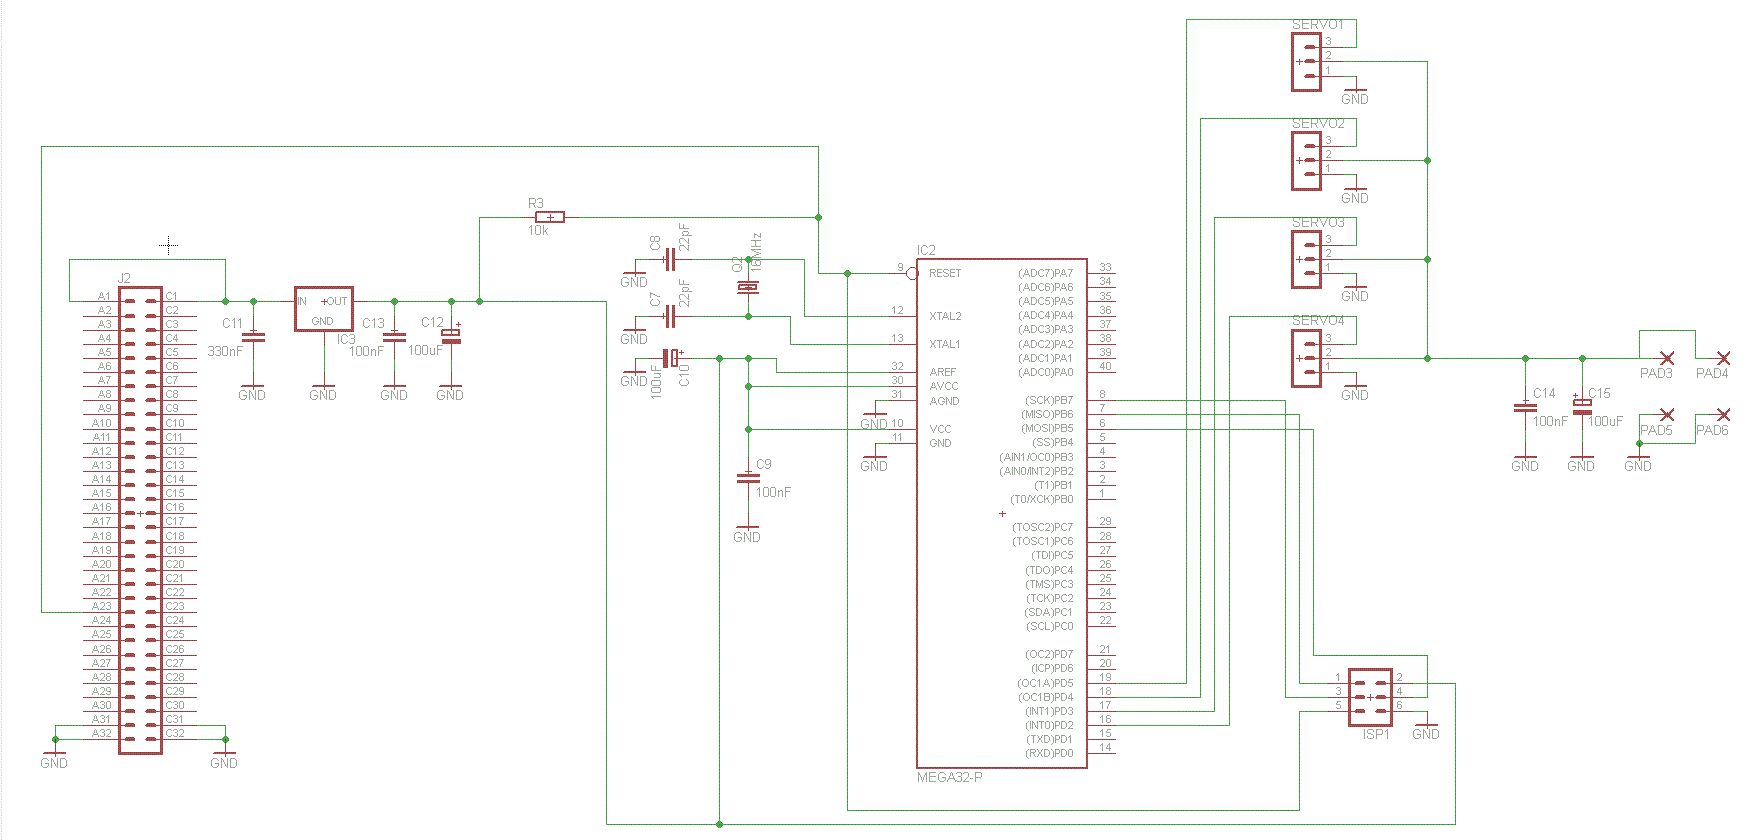Click the junction dot on SERVO2 power wire
Screen dimensions: 1752x840
click(1427, 160)
